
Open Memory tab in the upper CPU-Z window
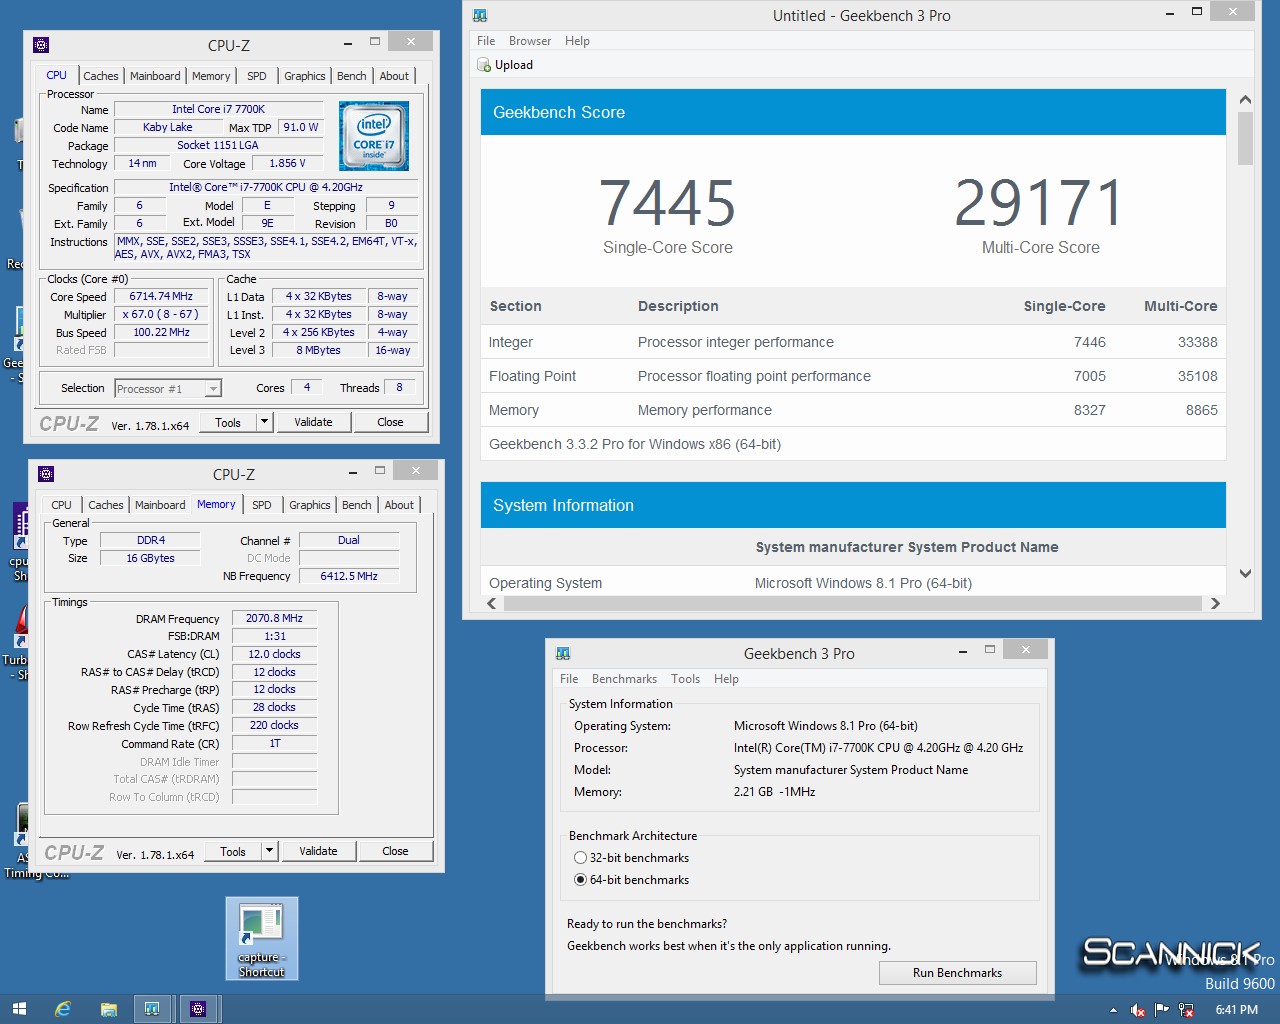[211, 76]
